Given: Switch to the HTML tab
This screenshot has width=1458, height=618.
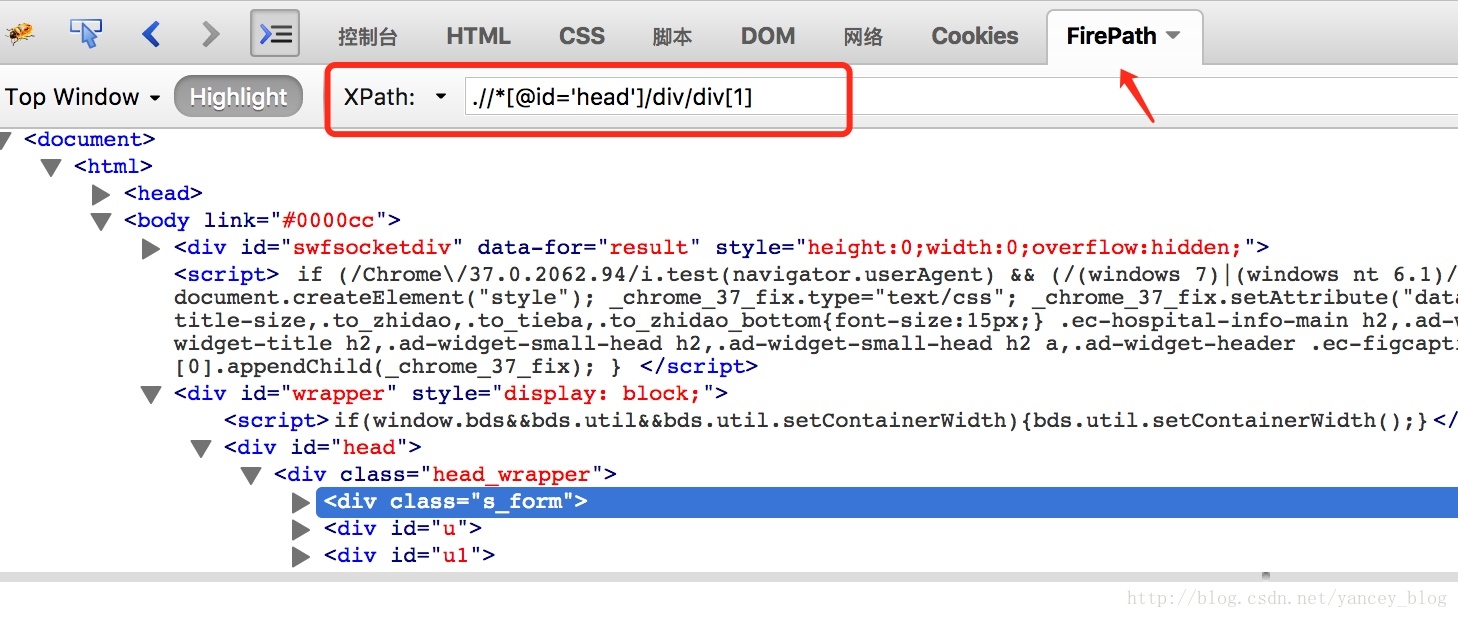Looking at the screenshot, I should [478, 36].
